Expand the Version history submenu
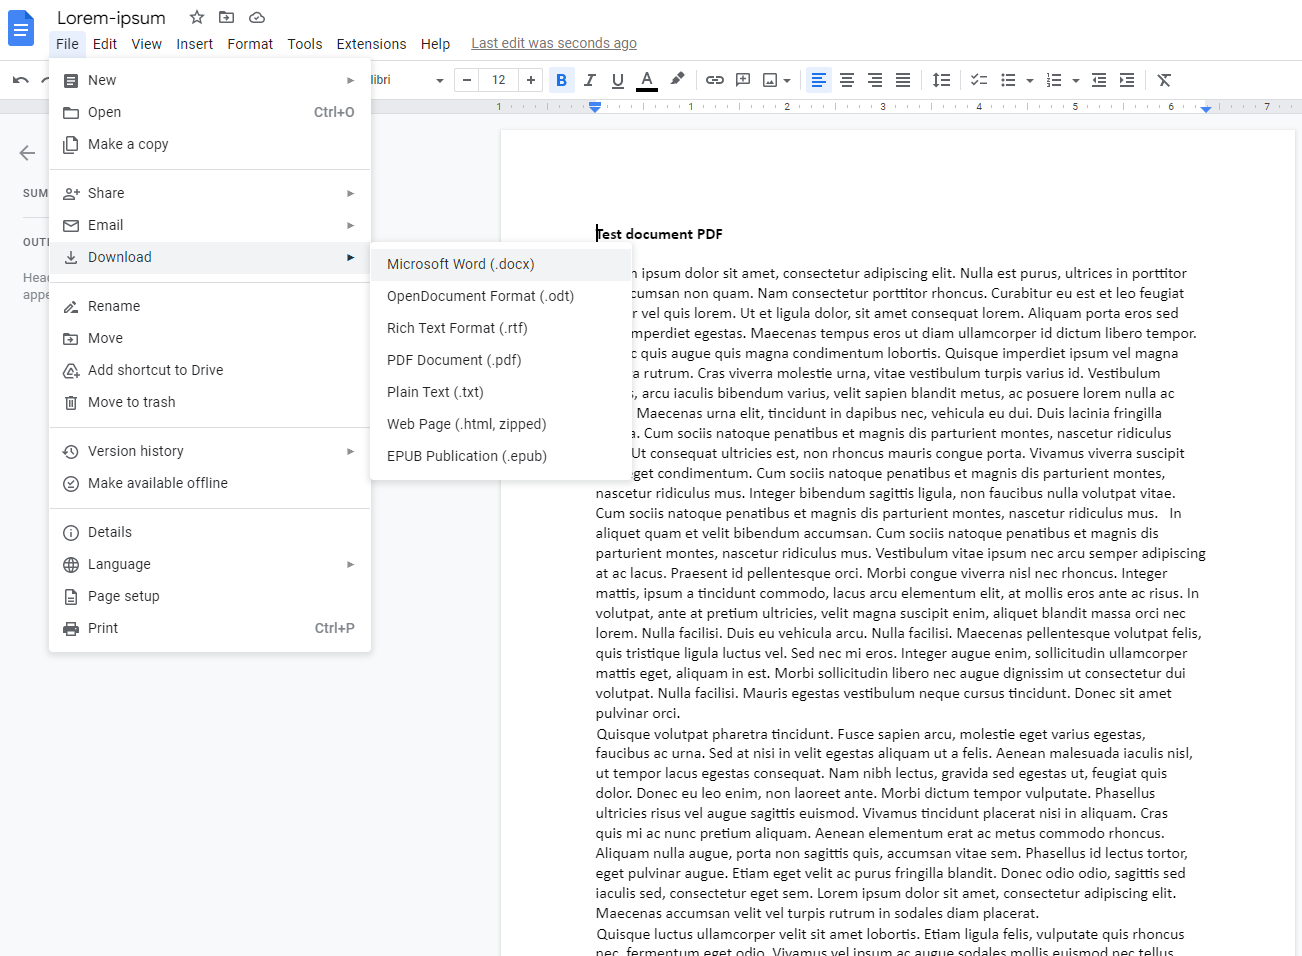Screen dimensions: 1302x956 point(210,451)
